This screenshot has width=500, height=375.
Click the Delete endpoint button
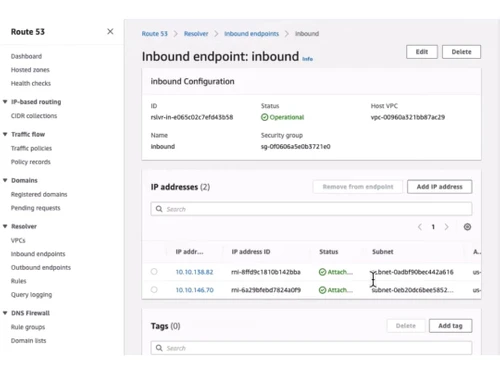(x=461, y=52)
